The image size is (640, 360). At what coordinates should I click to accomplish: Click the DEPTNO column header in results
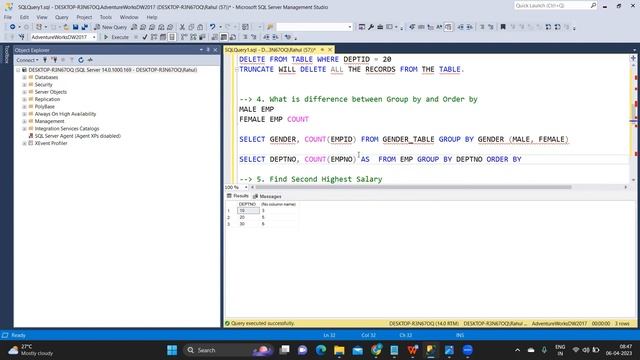click(x=248, y=204)
